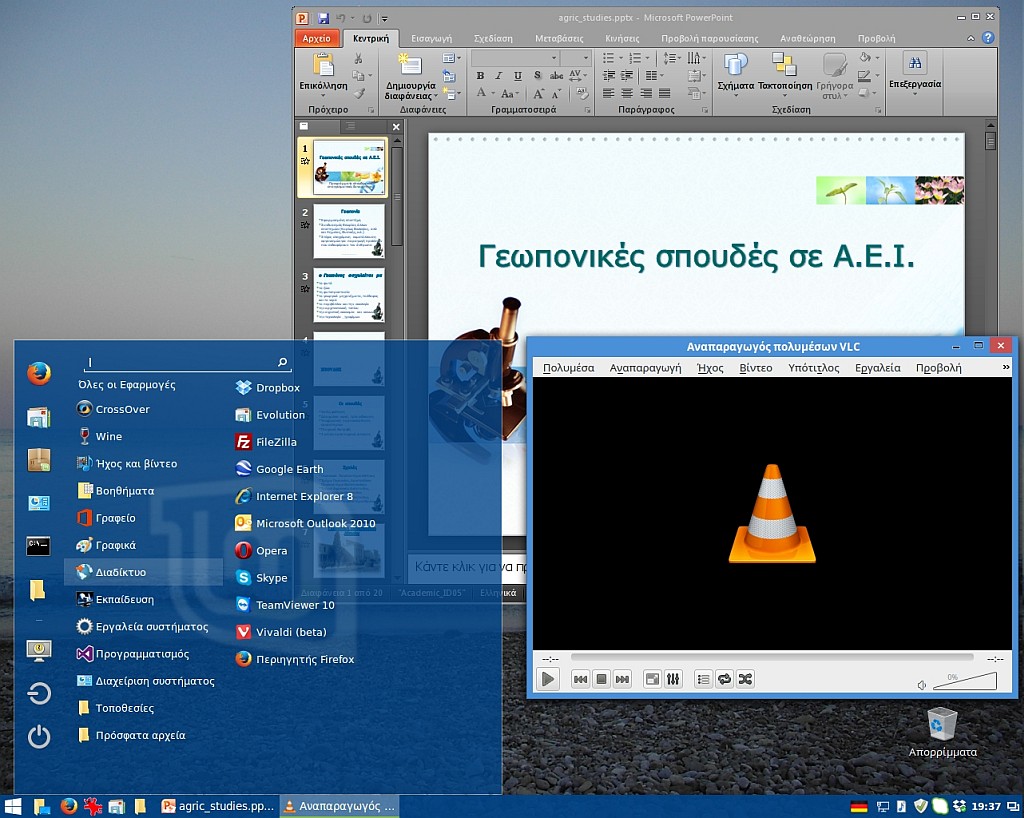Open the Προβολή παρουσίασης tab
The image size is (1024, 818).
point(710,39)
